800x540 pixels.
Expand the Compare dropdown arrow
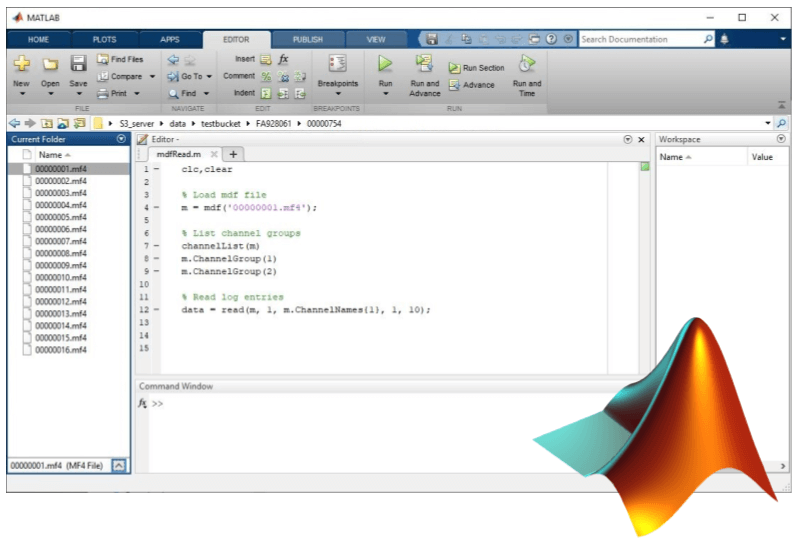coord(152,77)
